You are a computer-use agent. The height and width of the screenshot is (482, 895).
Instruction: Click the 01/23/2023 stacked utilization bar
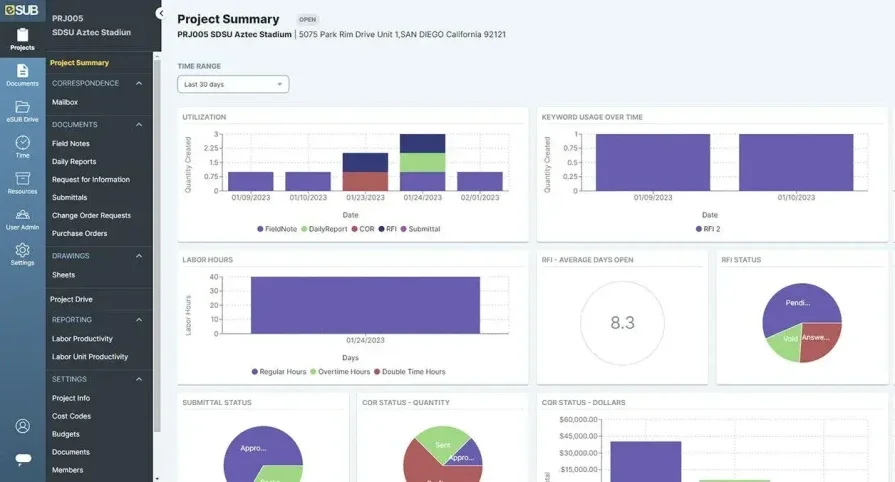pos(365,172)
